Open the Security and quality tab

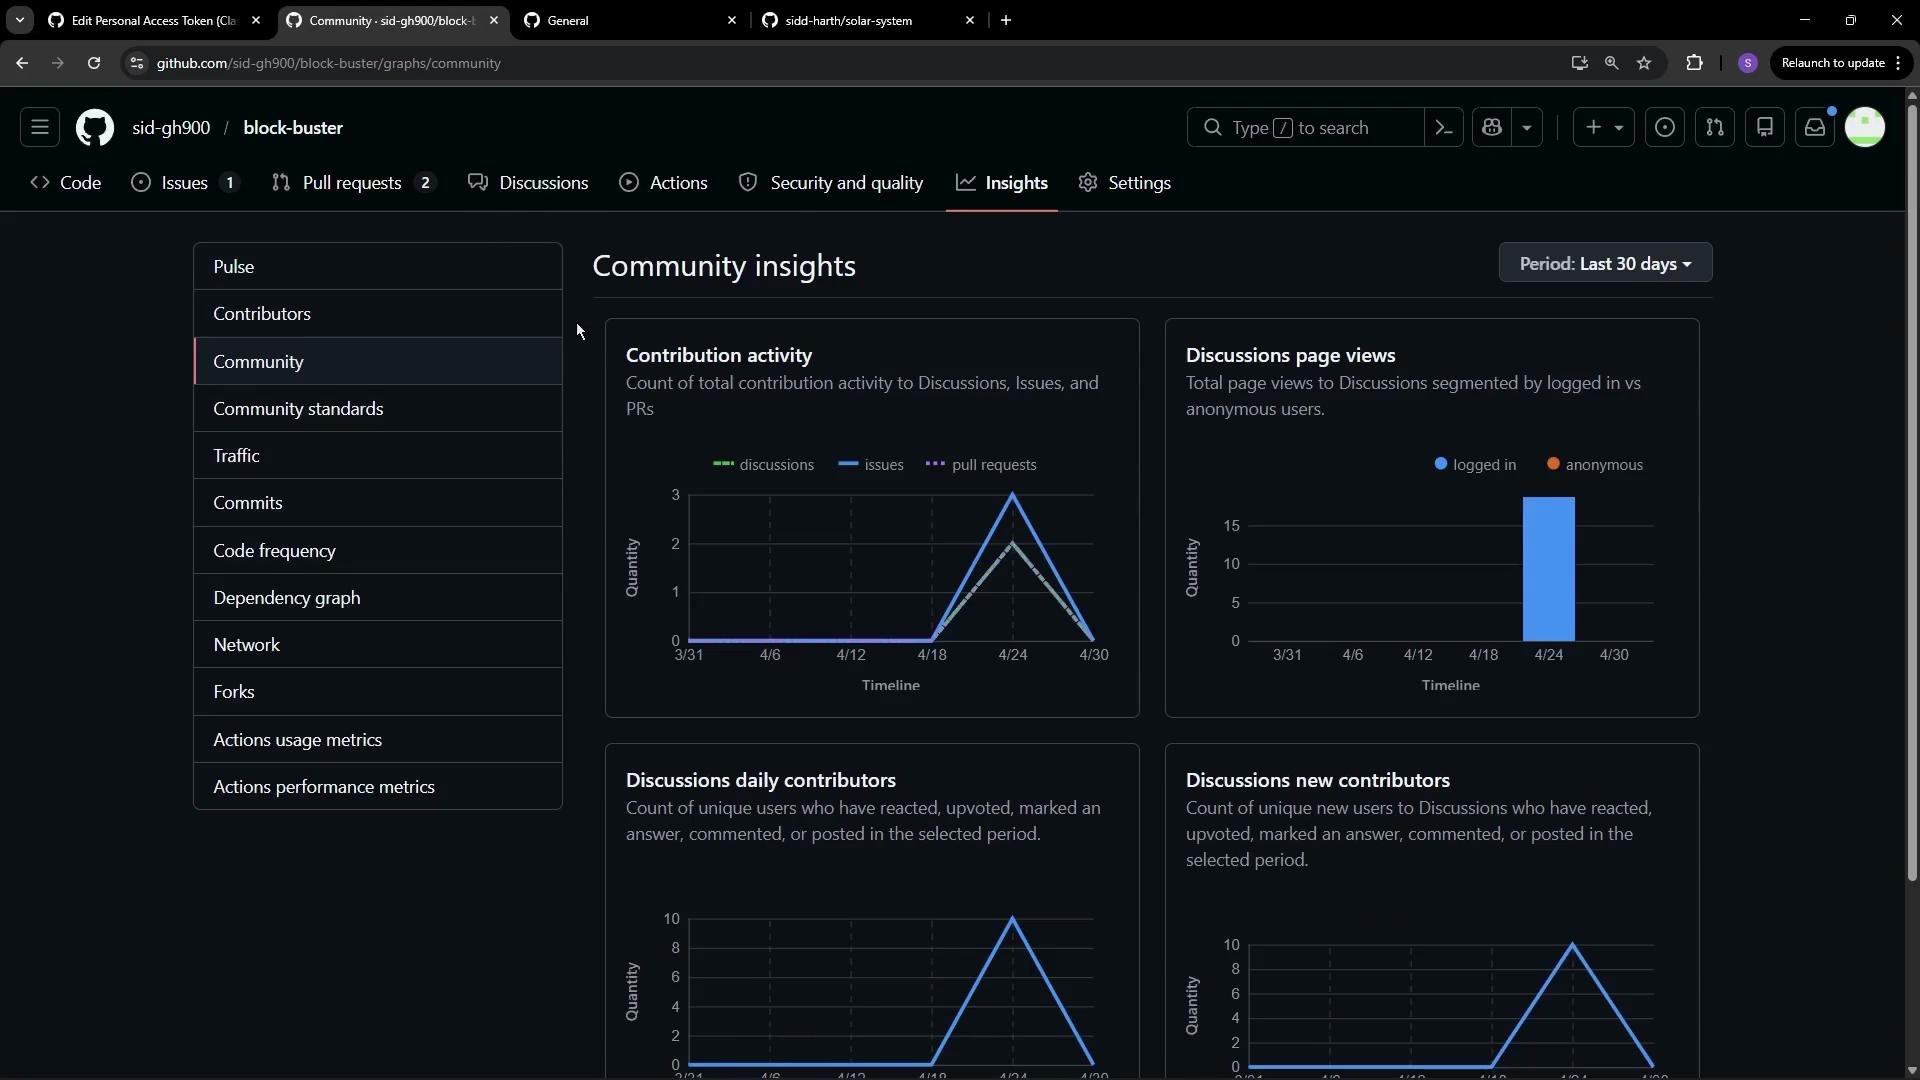pyautogui.click(x=831, y=183)
